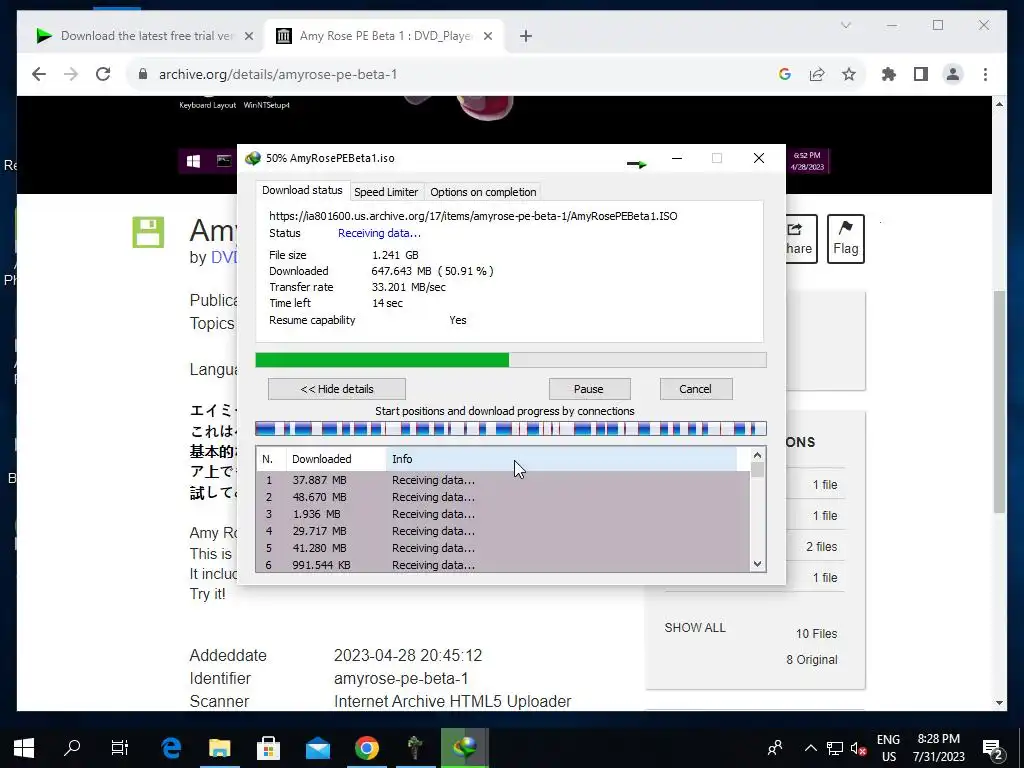Click the connections progress segment bar
Viewport: 1024px width, 768px height.
click(x=511, y=428)
